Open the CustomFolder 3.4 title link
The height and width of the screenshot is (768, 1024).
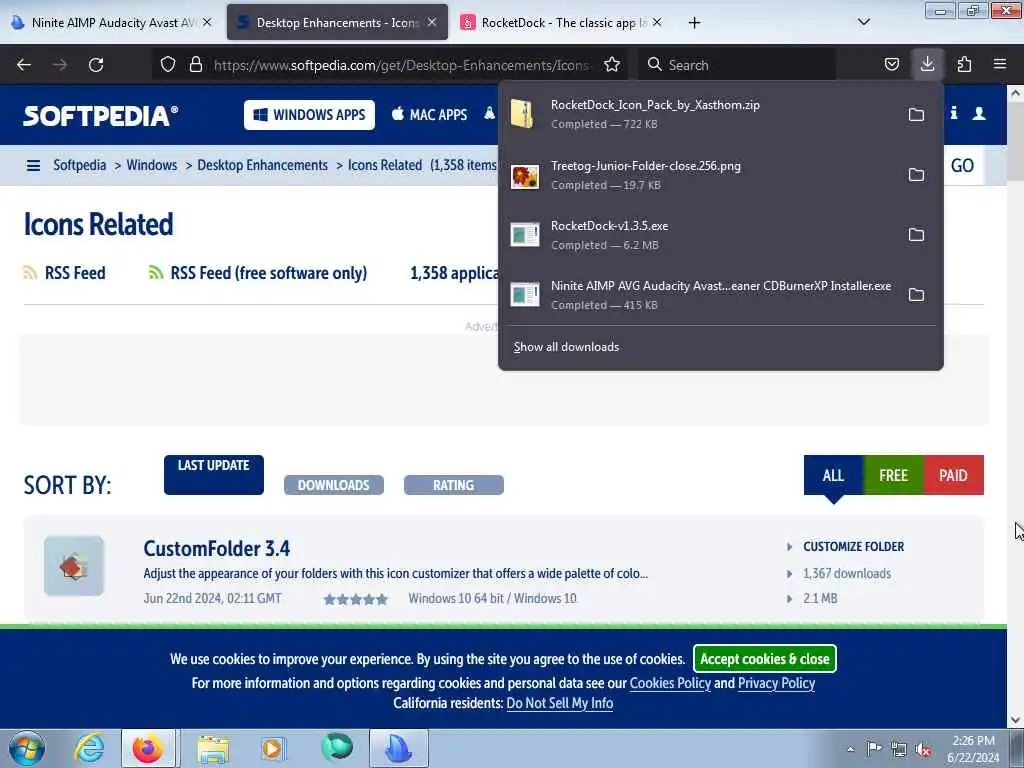(217, 549)
